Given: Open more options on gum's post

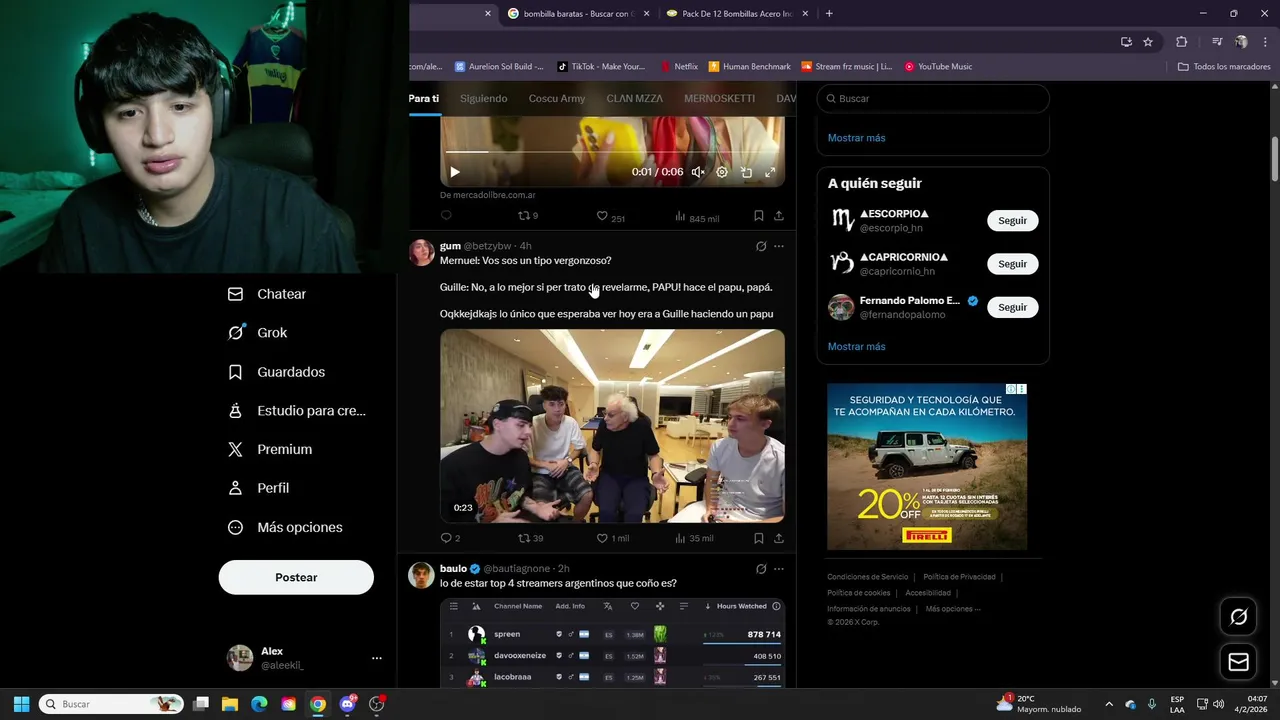Looking at the screenshot, I should (779, 246).
